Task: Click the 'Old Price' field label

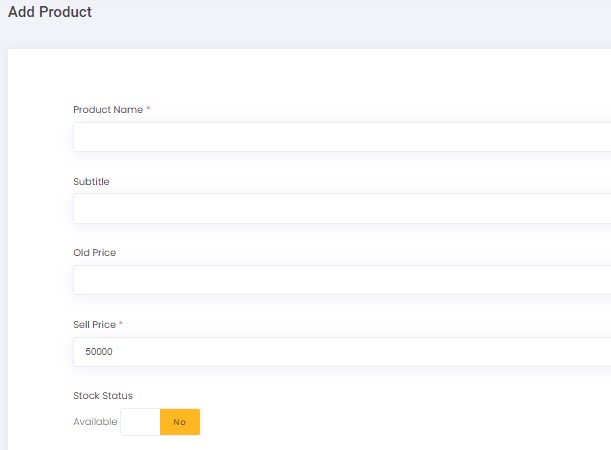Action: pos(95,253)
